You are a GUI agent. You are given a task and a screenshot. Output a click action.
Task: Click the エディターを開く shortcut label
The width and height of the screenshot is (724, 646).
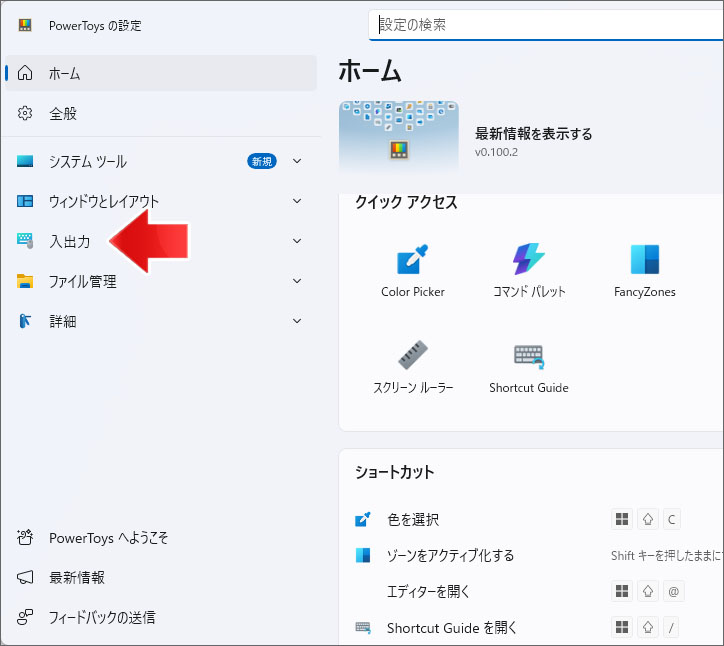pyautogui.click(x=428, y=591)
